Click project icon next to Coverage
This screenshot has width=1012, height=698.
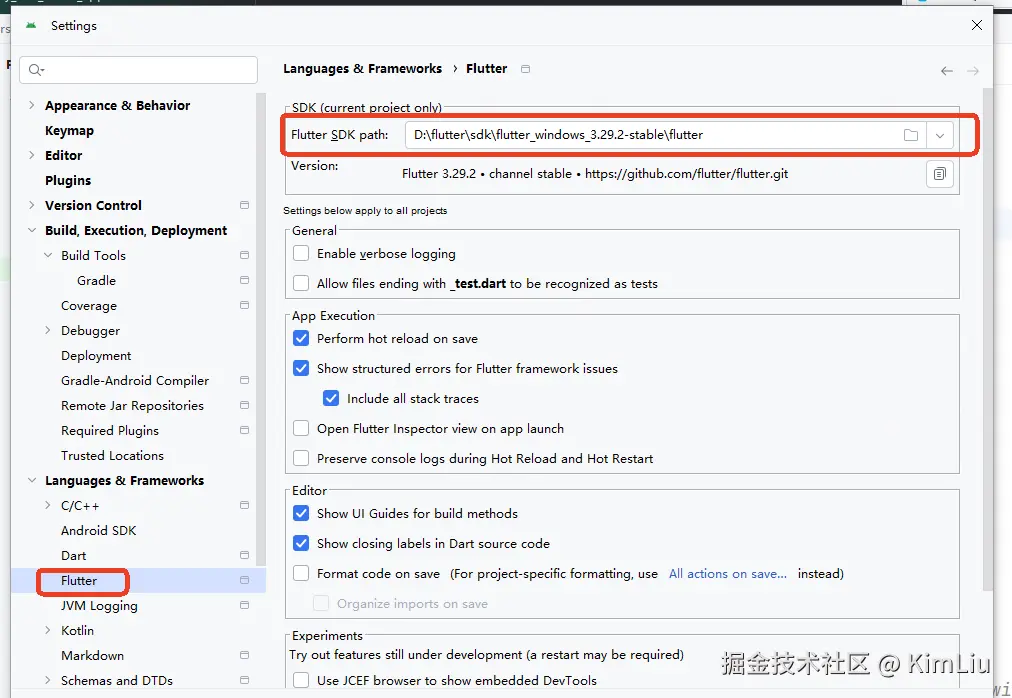[x=245, y=305]
